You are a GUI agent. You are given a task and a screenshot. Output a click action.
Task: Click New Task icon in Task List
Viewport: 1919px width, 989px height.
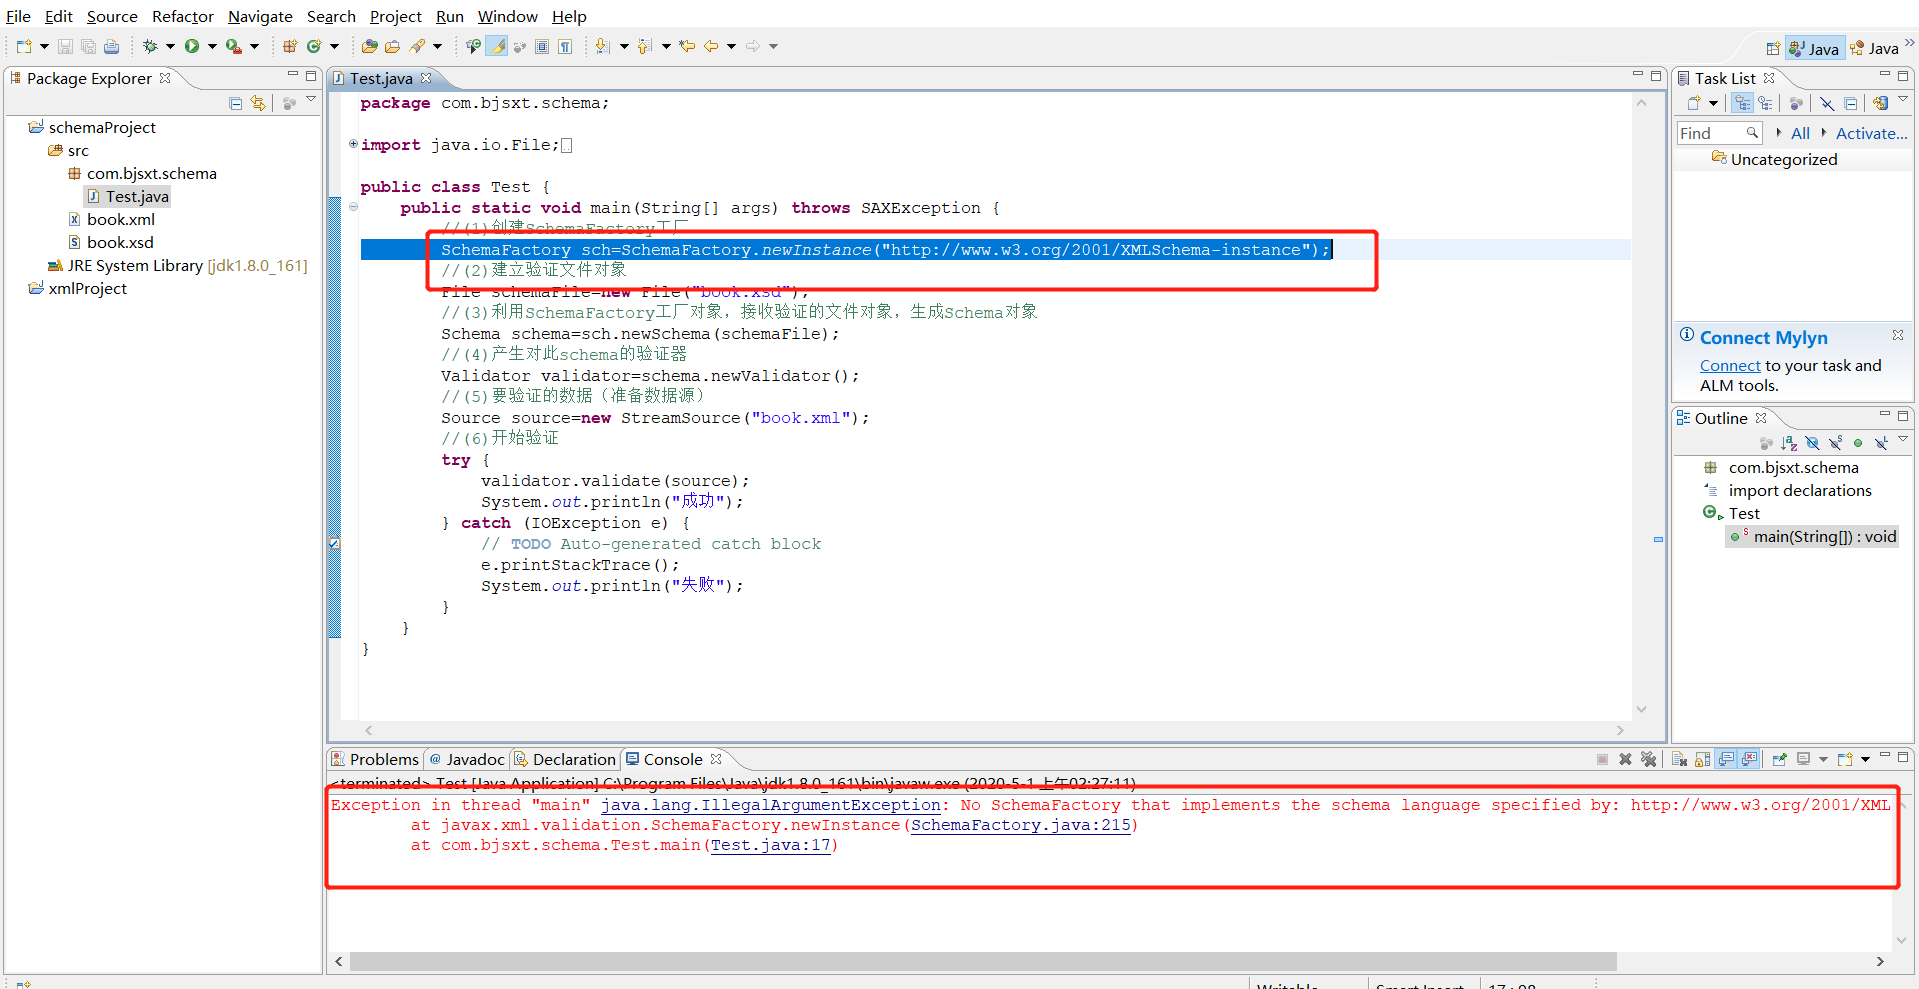[x=1694, y=103]
